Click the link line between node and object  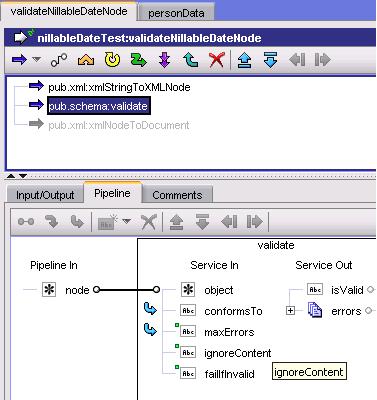[126, 290]
